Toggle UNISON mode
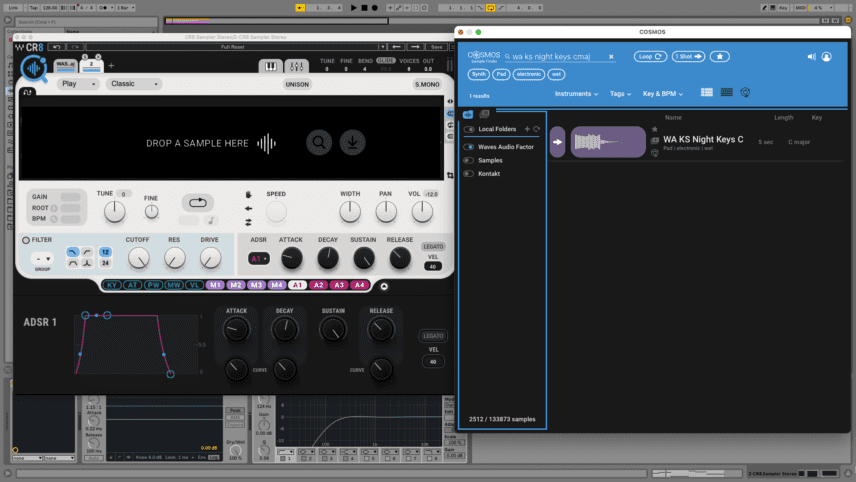 (297, 84)
